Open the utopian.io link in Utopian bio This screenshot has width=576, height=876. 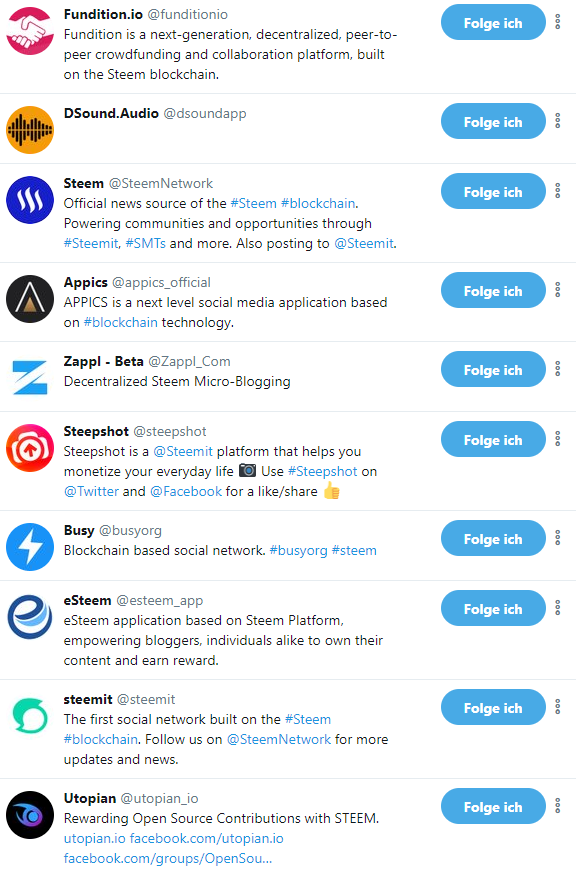[94, 838]
